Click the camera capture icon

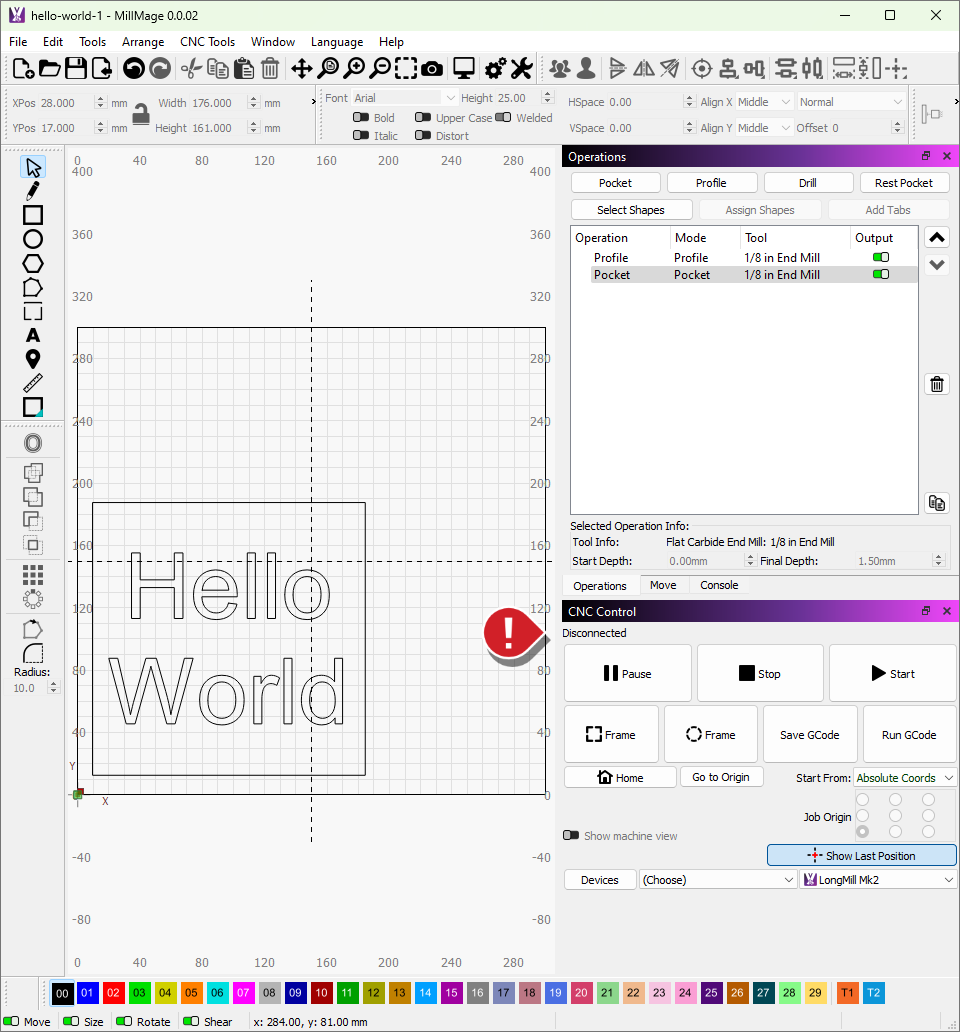point(432,68)
